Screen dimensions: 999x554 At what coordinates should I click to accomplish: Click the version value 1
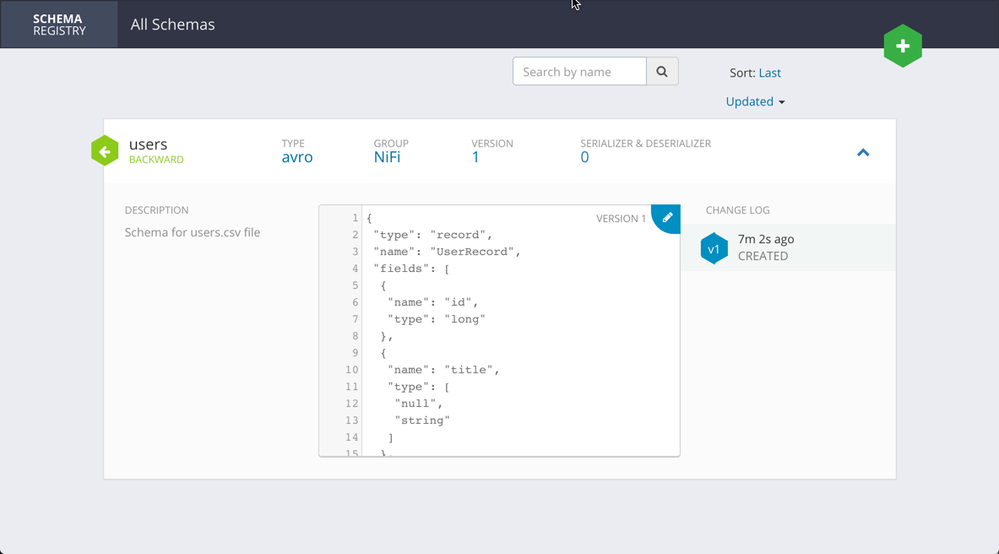475,157
